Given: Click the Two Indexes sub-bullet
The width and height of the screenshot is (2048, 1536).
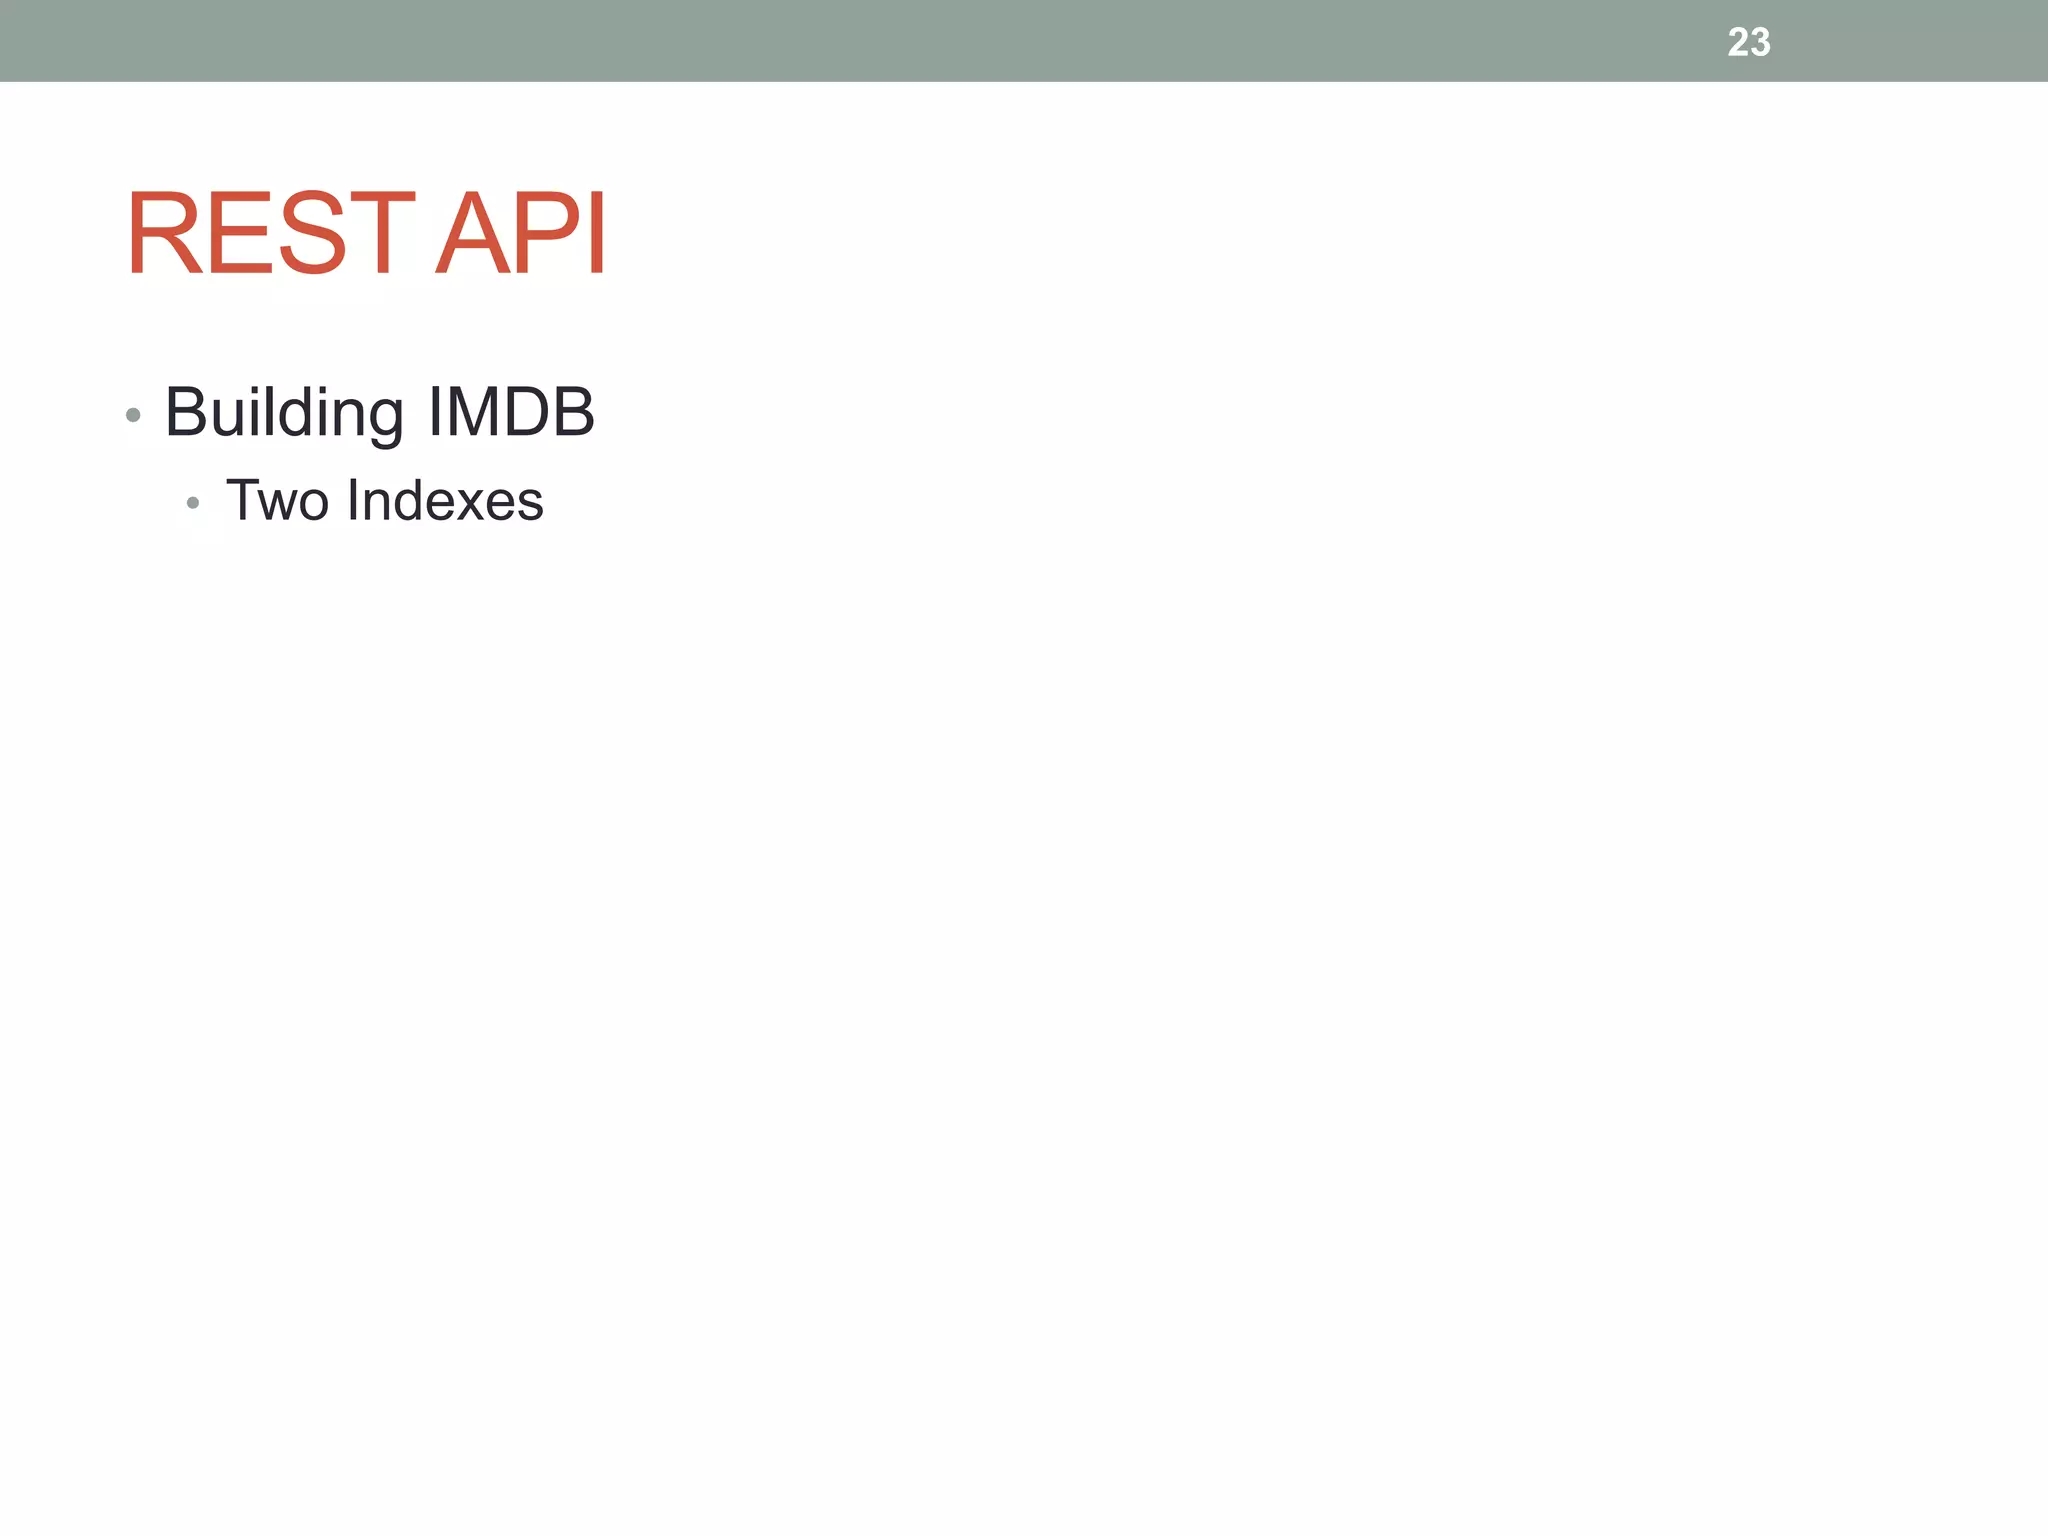Looking at the screenshot, I should point(385,500).
